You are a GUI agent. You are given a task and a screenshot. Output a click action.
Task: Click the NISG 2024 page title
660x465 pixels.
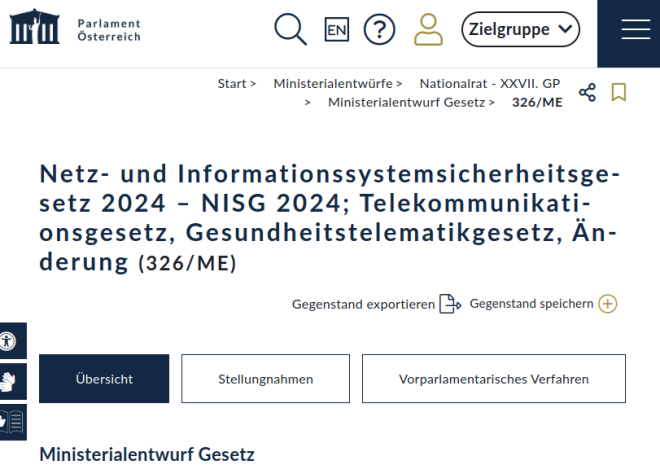click(330, 218)
